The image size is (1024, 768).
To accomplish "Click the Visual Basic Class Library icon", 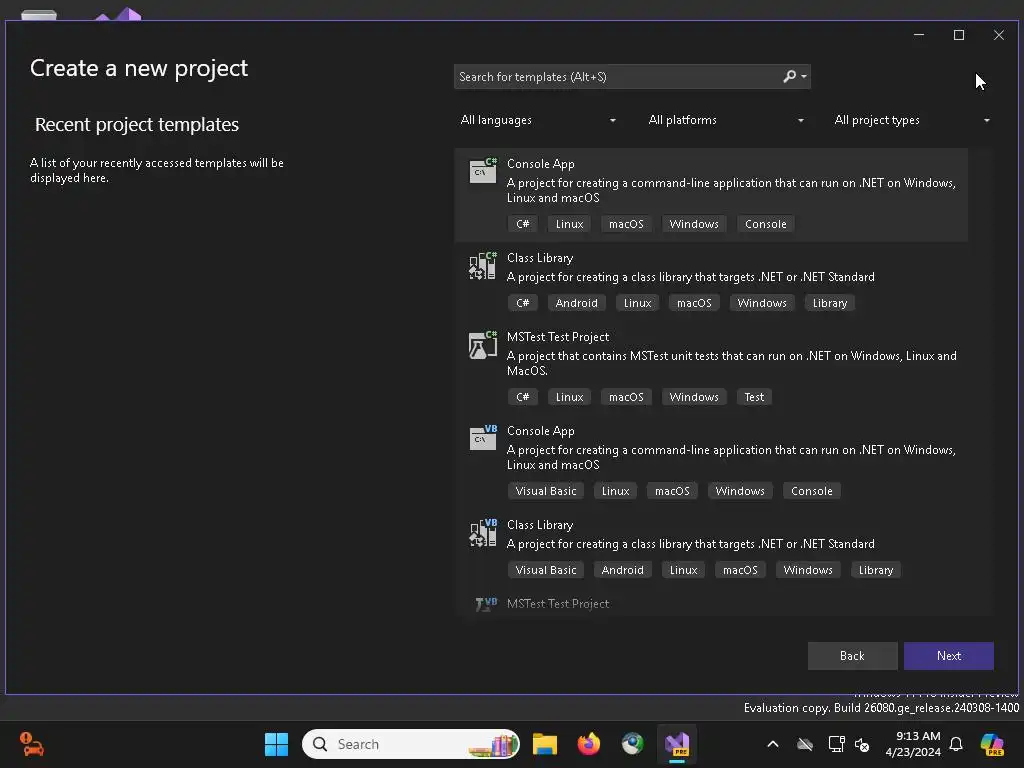I will [x=483, y=532].
